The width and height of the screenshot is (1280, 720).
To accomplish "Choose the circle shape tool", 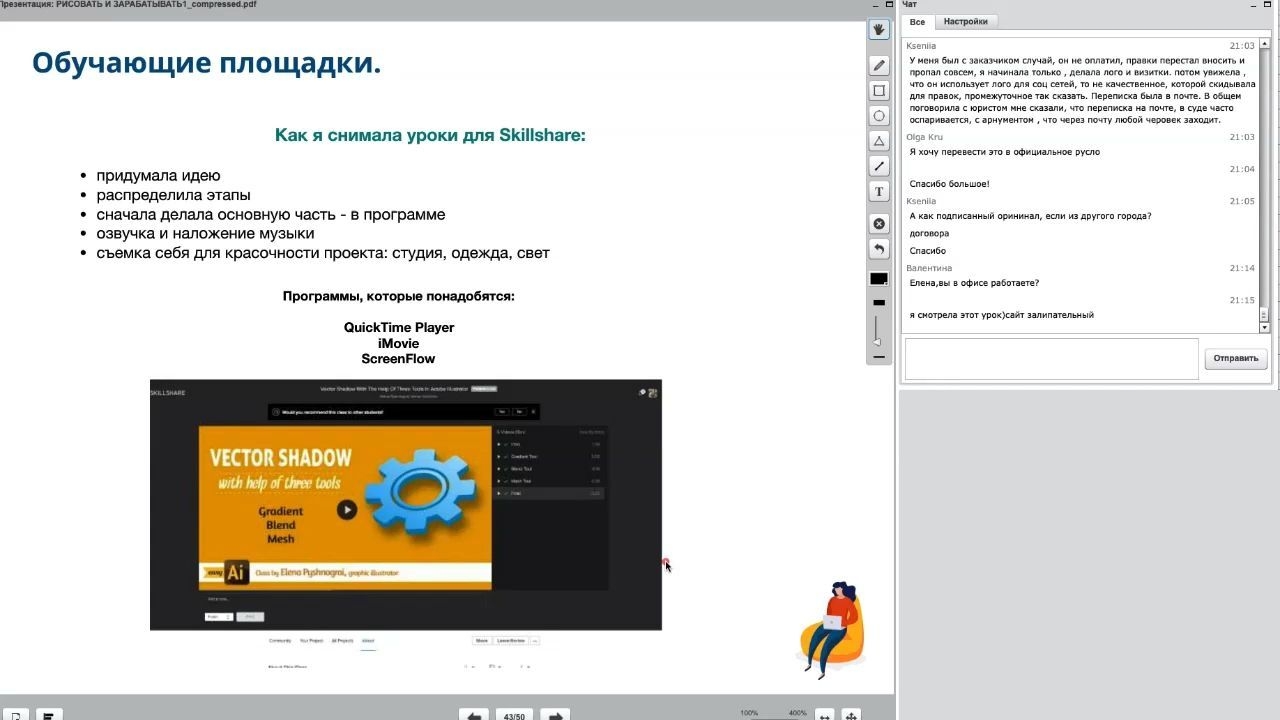I will [x=879, y=116].
